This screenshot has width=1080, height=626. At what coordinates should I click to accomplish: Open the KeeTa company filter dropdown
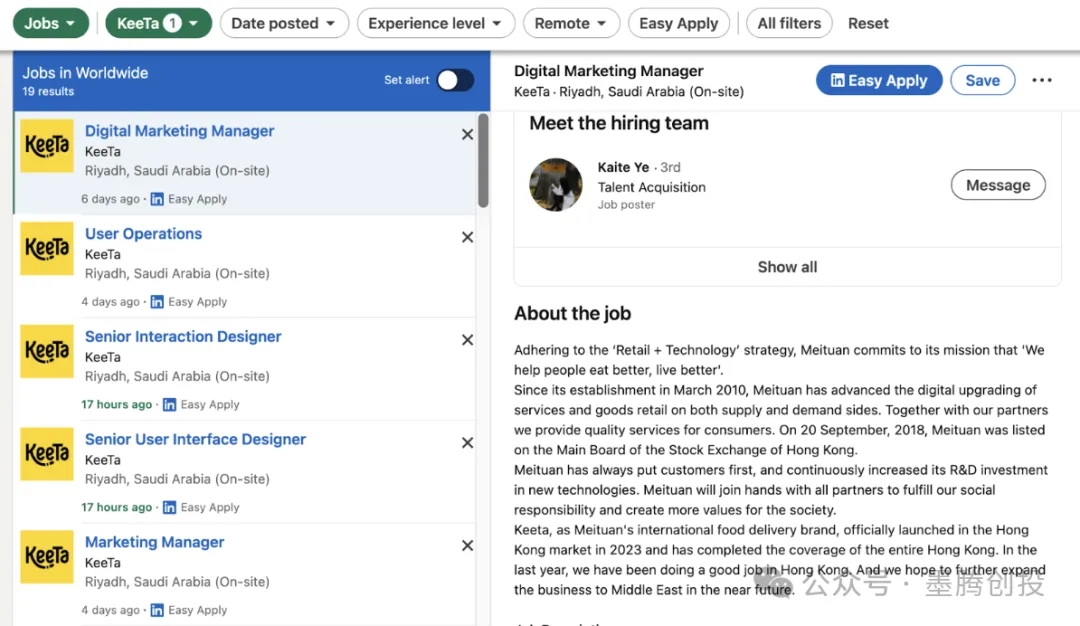coord(158,23)
